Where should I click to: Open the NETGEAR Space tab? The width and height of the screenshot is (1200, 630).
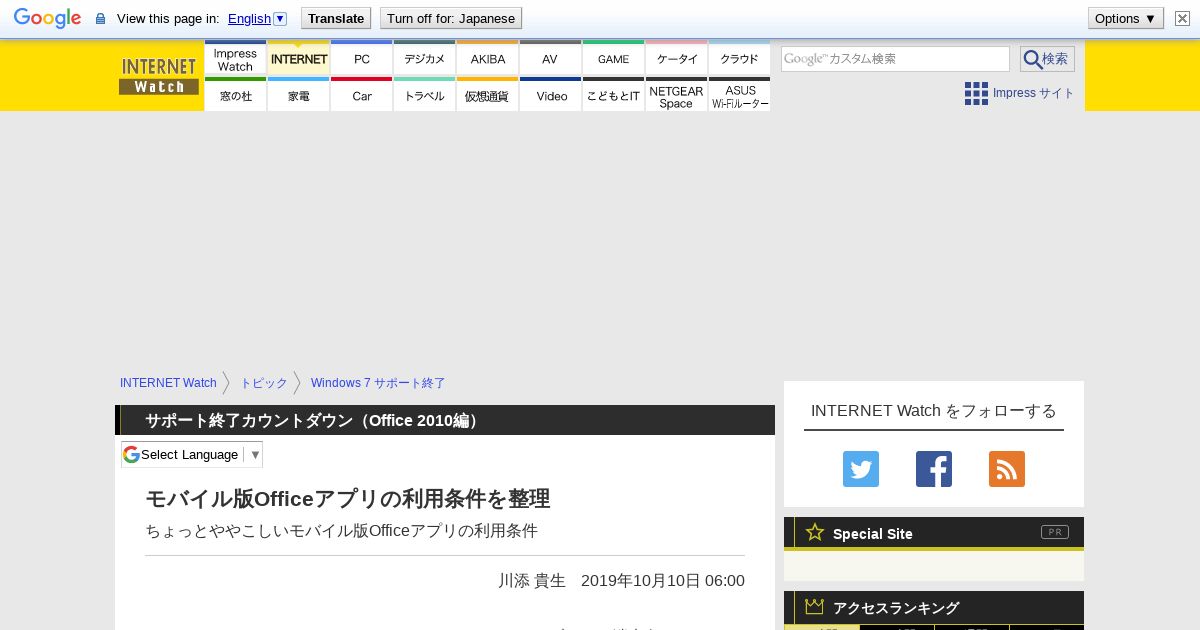tap(676, 95)
